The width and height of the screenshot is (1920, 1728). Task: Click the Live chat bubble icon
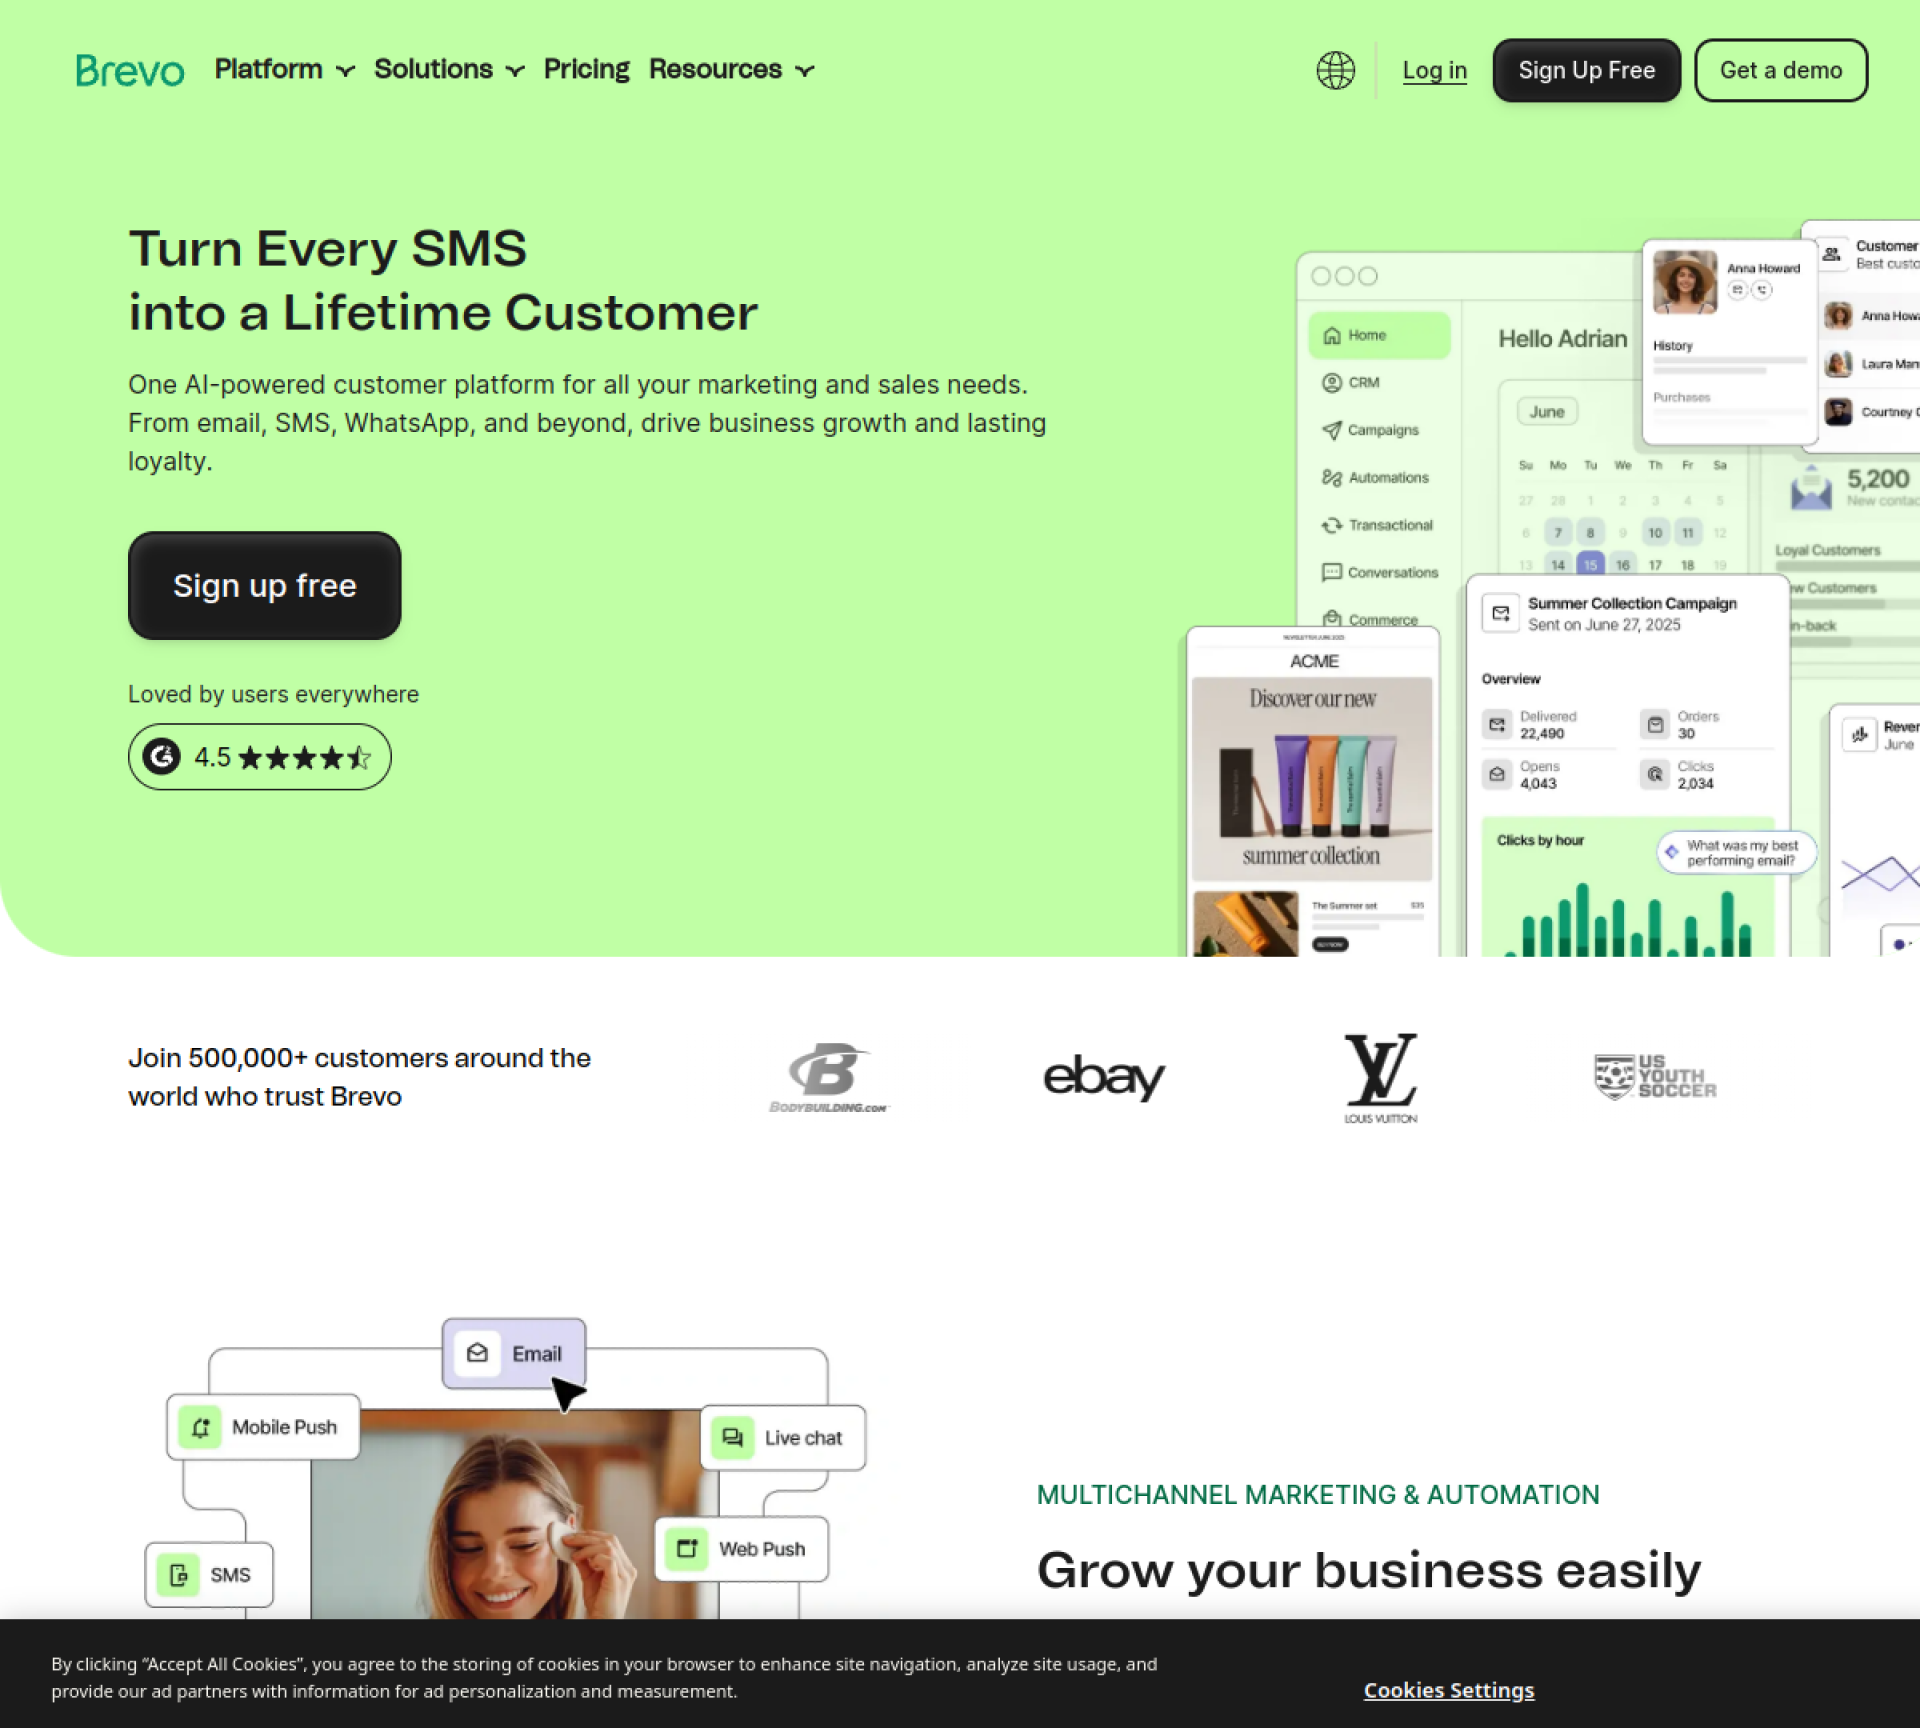[x=733, y=1438]
